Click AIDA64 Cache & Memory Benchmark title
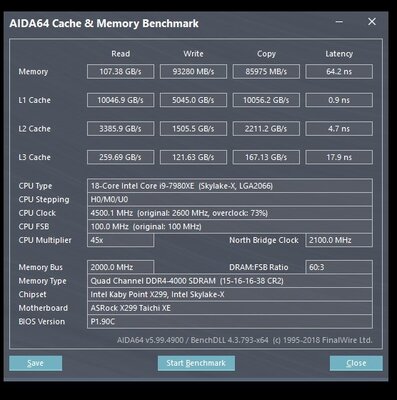Viewport: 397px width, 400px height. tap(104, 23)
